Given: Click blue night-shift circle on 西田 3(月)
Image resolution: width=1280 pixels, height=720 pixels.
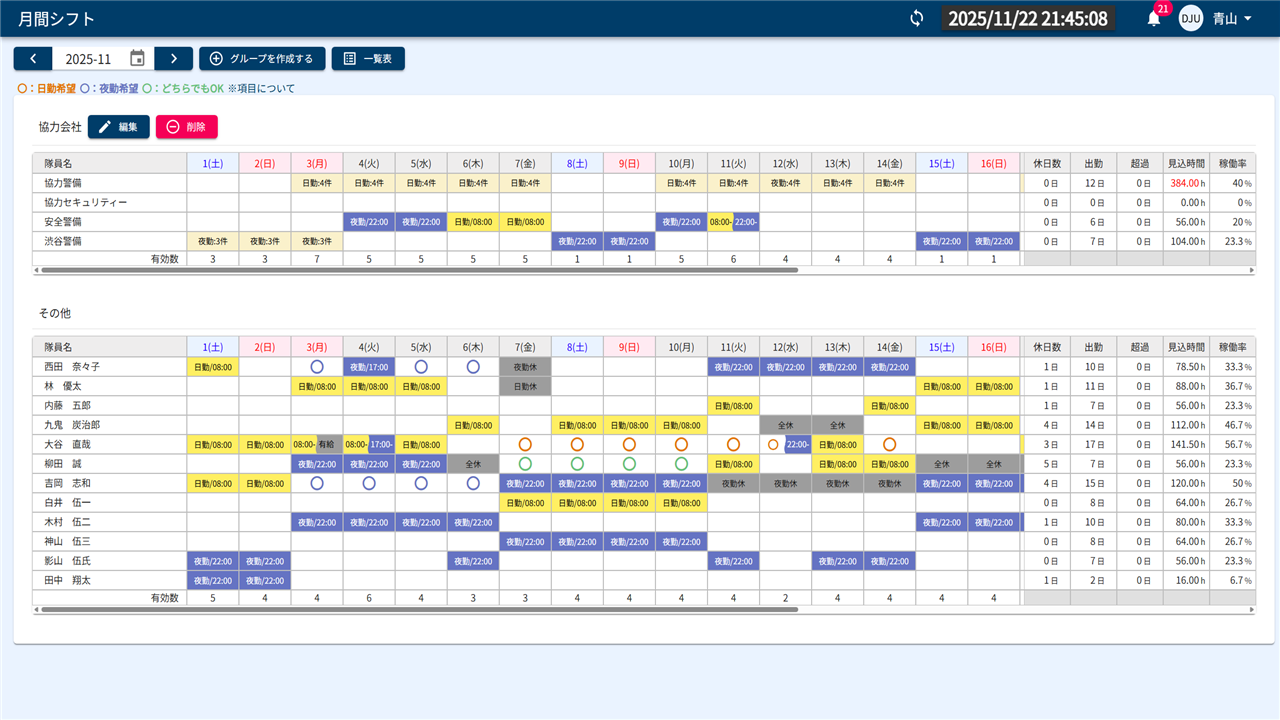Looking at the screenshot, I should coord(317,367).
